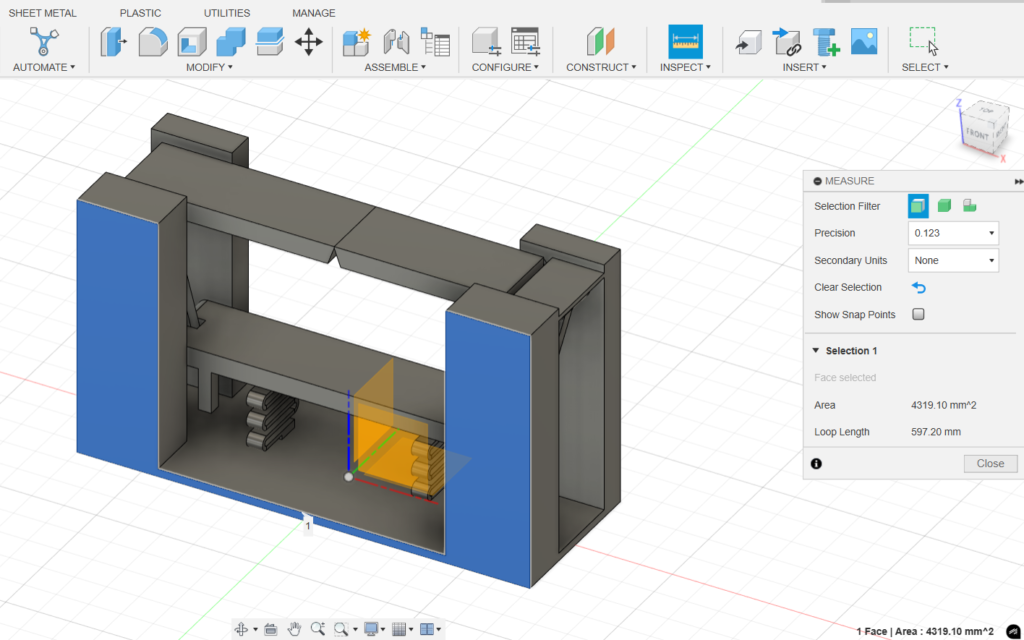Open the CONSTRUCT dropdown menu
Image resolution: width=1024 pixels, height=640 pixels.
click(x=601, y=67)
